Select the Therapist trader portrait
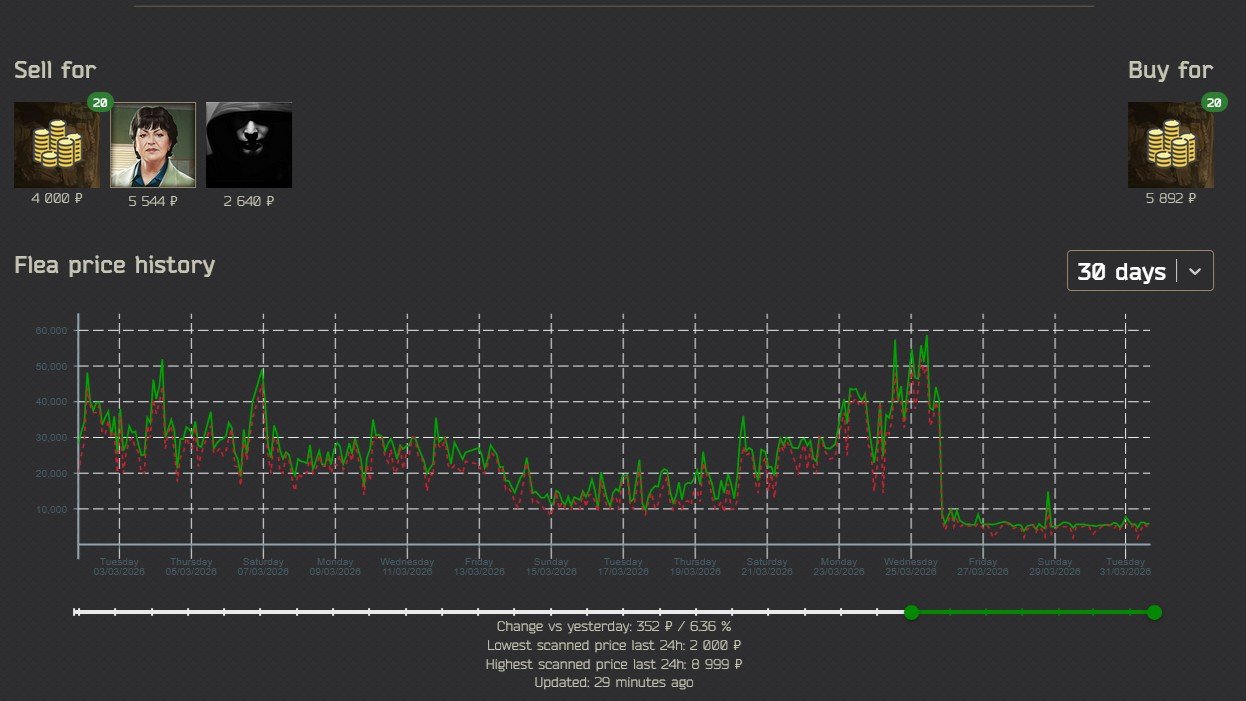Viewport: 1246px width, 701px height. tap(152, 145)
